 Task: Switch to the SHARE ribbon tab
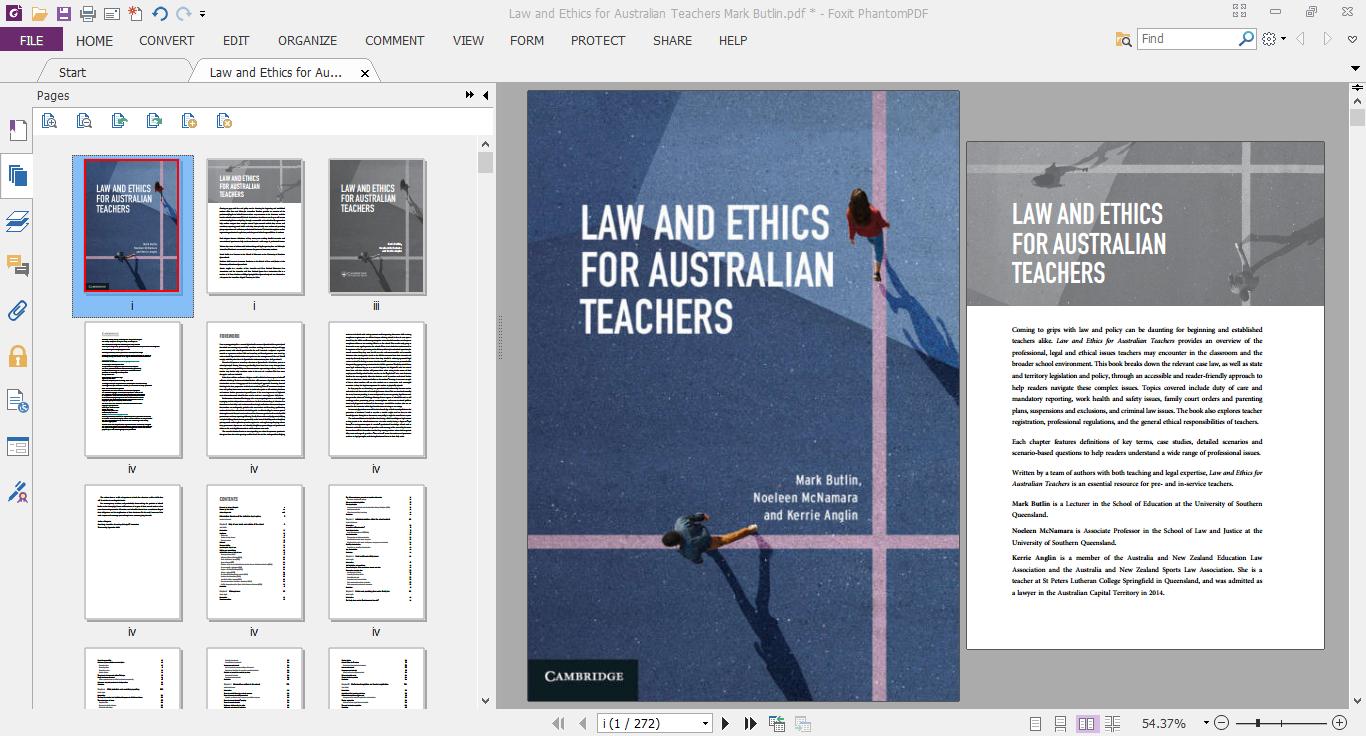coord(672,40)
